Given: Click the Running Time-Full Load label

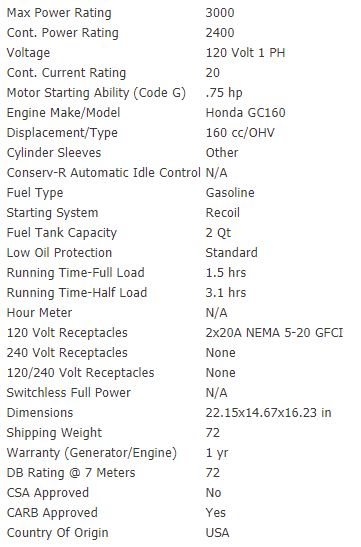Looking at the screenshot, I should [x=75, y=273].
